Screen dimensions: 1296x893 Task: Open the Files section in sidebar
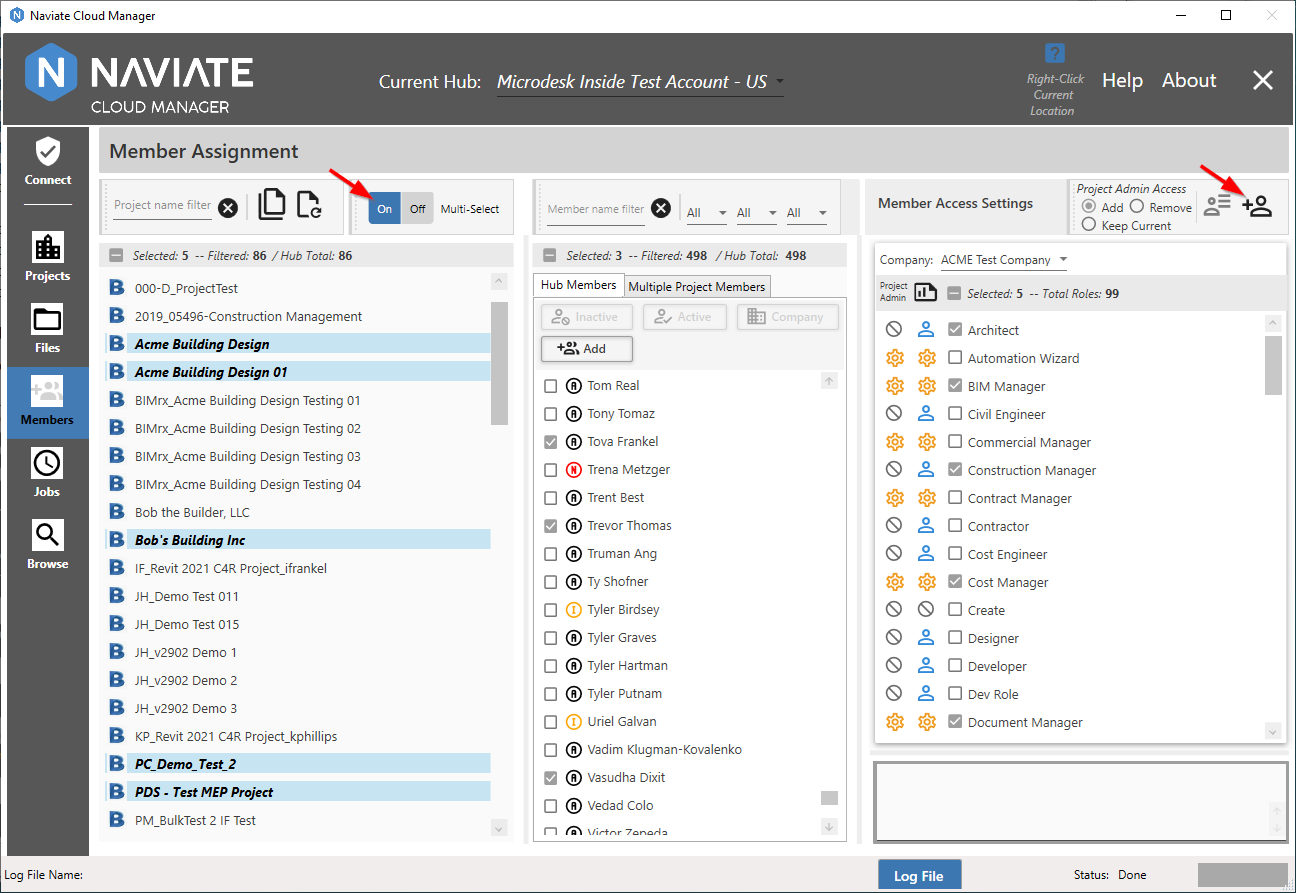48,329
